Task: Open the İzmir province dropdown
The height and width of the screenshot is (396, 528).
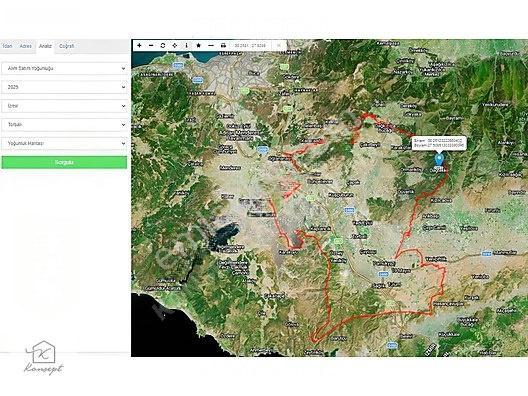Action: [64, 106]
